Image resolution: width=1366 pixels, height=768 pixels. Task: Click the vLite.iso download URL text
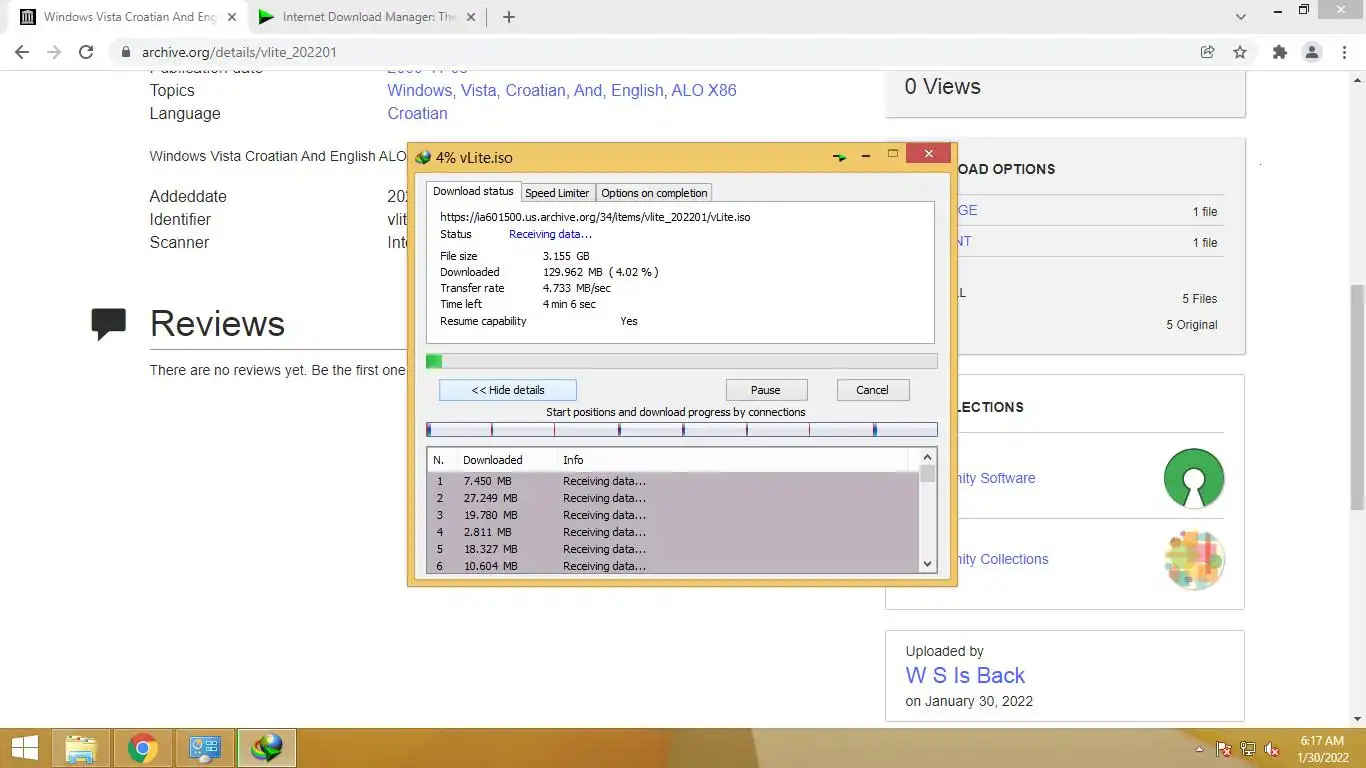click(595, 216)
